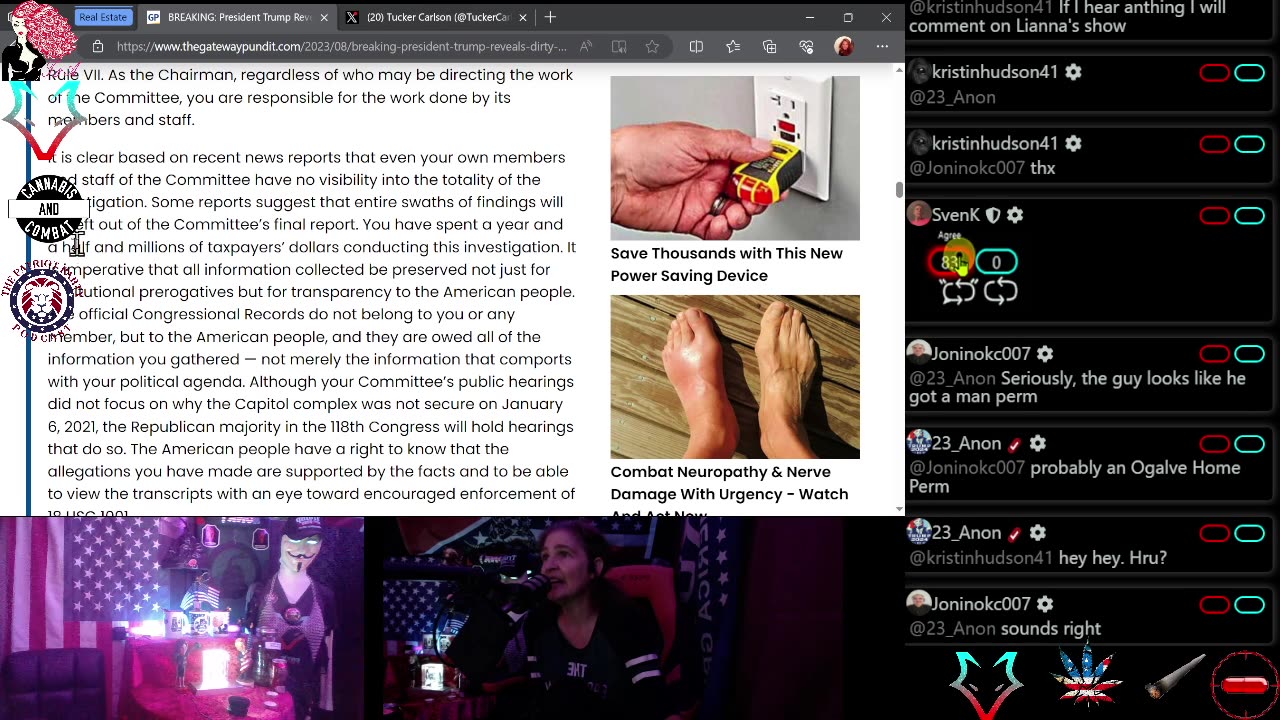Click SvenK's cyan counter showing 0
This screenshot has width=1280, height=720.
tap(996, 262)
